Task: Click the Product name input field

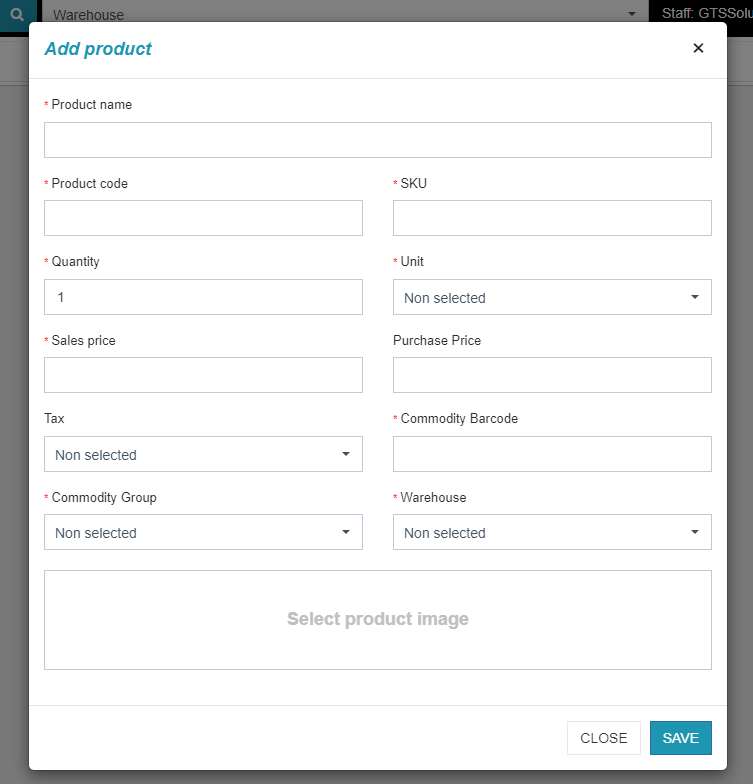Action: click(378, 140)
